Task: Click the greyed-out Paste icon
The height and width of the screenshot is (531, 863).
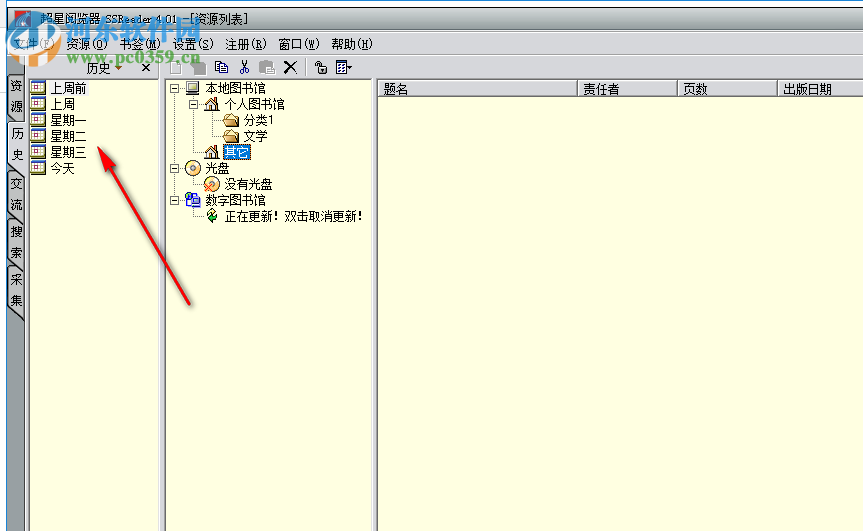Action: 267,67
